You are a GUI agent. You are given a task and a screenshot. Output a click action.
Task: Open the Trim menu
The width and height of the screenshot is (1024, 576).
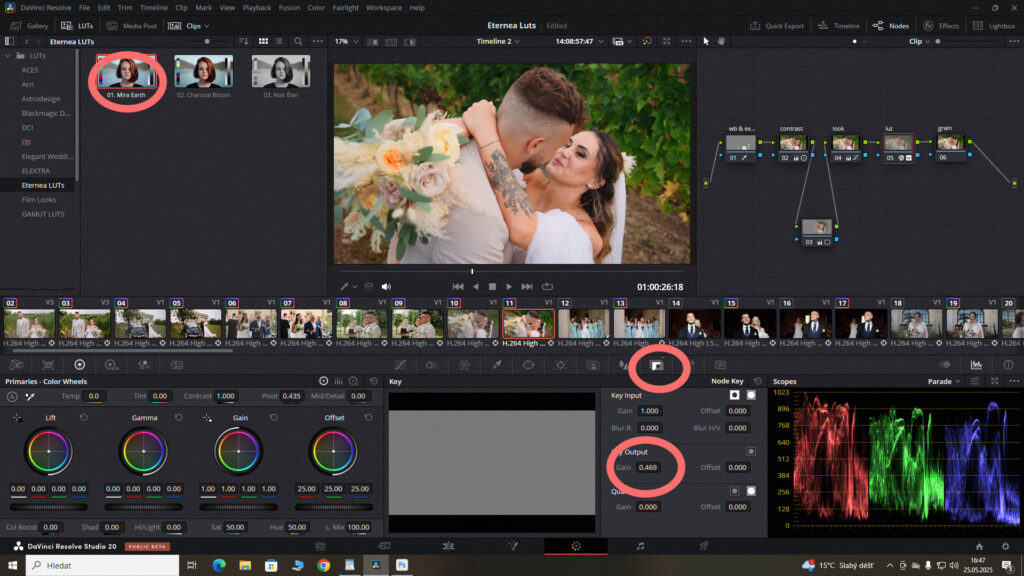click(125, 8)
